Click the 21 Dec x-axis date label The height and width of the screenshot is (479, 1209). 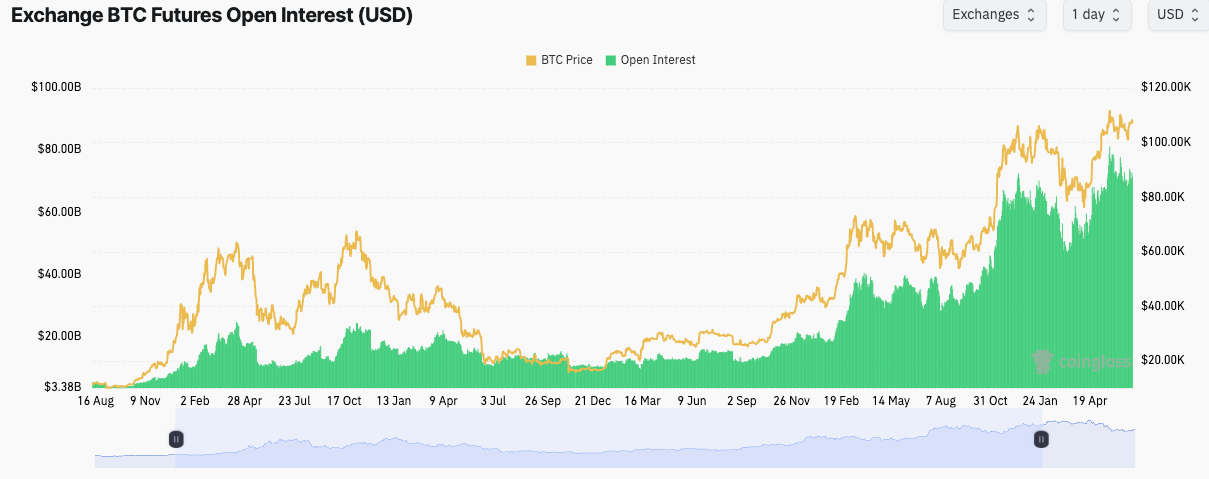point(592,401)
